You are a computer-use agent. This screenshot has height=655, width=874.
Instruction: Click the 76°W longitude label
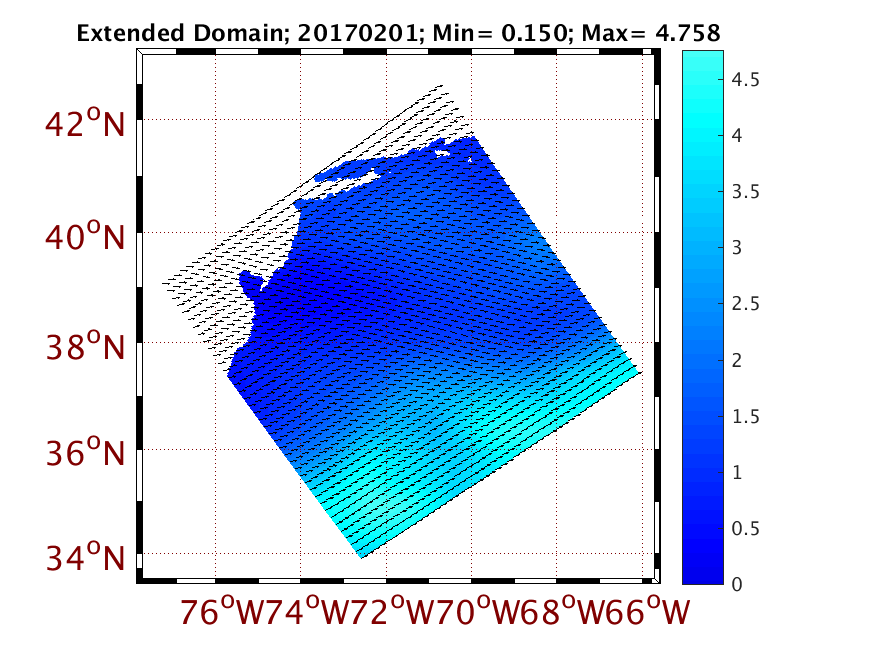tap(222, 612)
